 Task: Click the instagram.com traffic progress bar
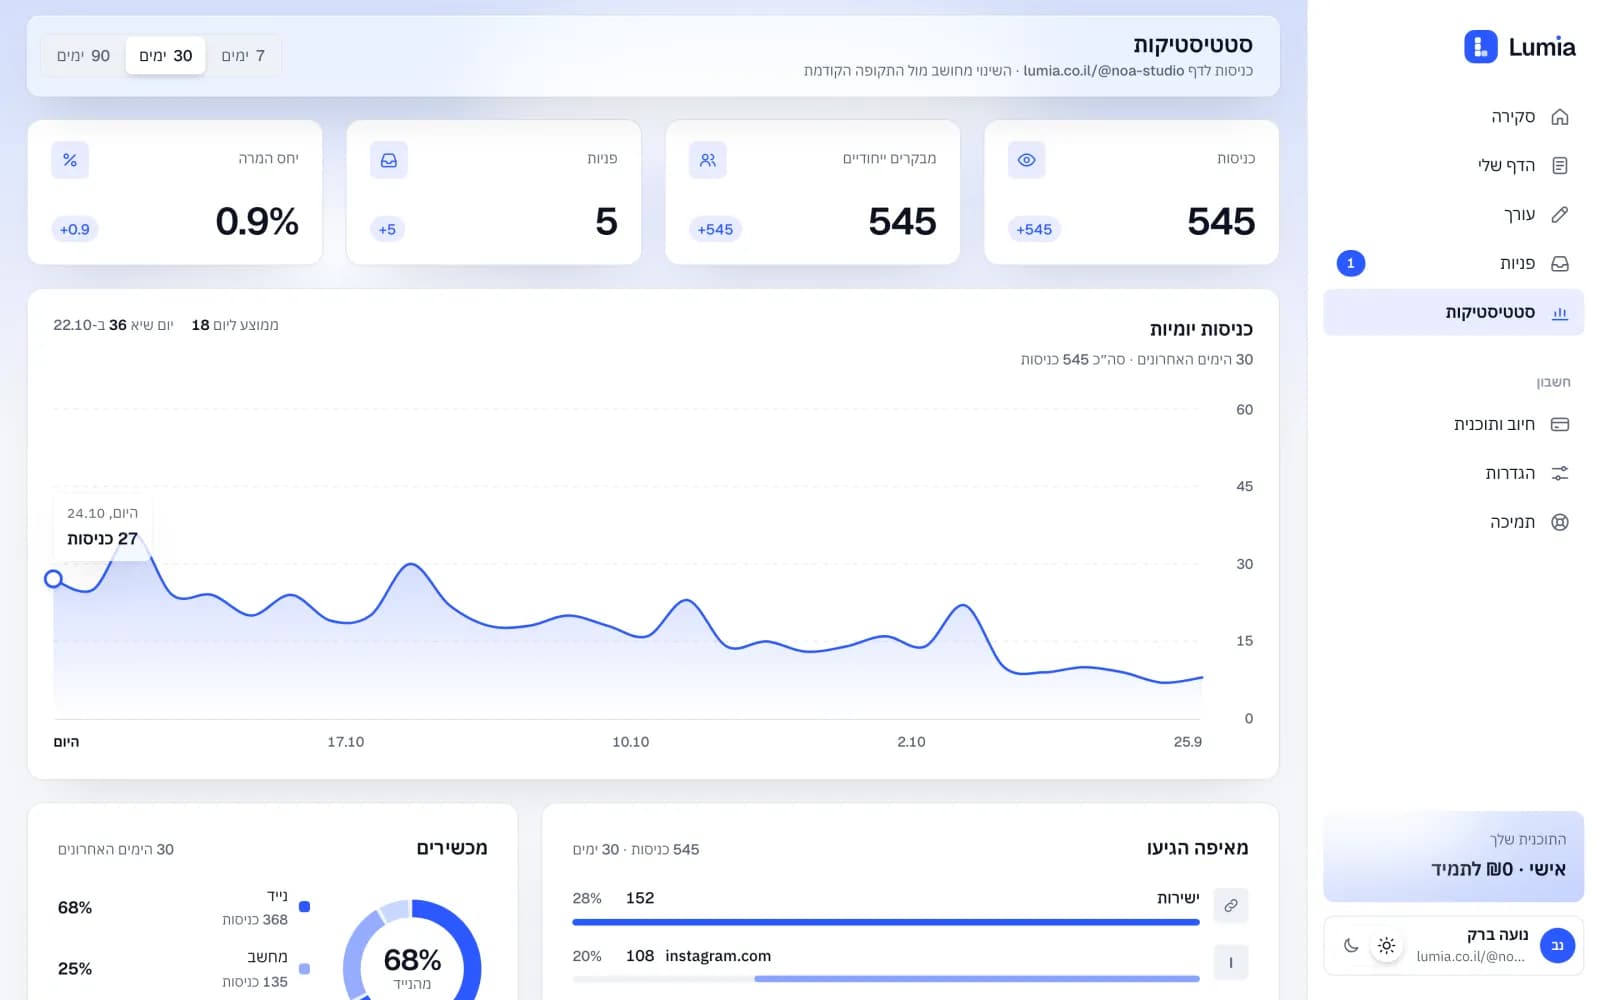[x=886, y=979]
